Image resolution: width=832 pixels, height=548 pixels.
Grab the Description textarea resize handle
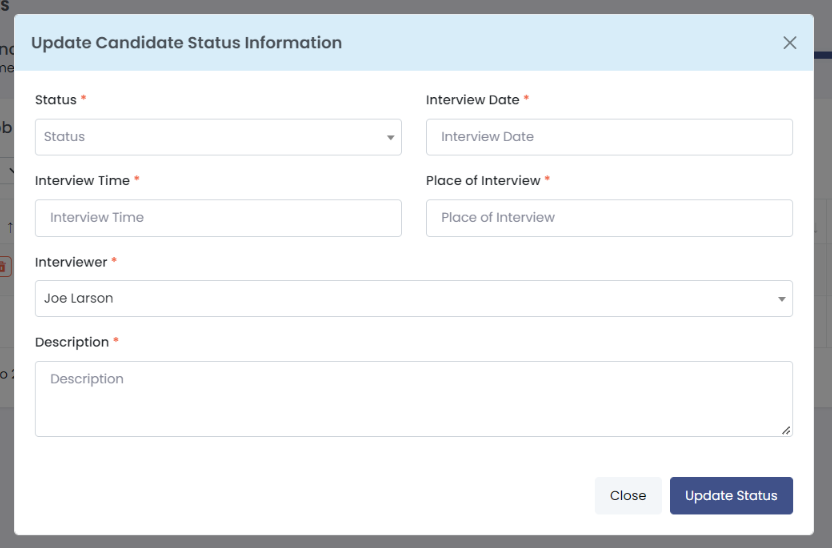(x=786, y=430)
